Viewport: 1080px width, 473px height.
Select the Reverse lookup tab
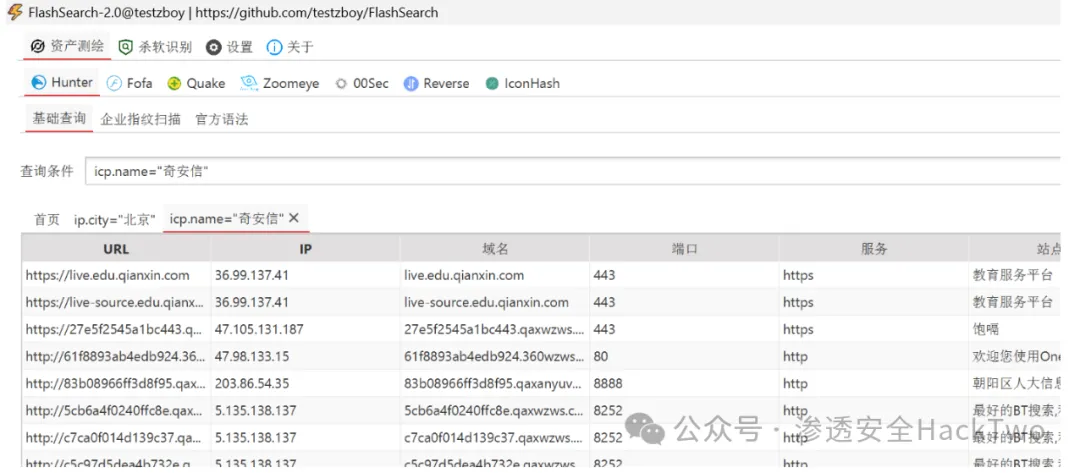tap(437, 84)
